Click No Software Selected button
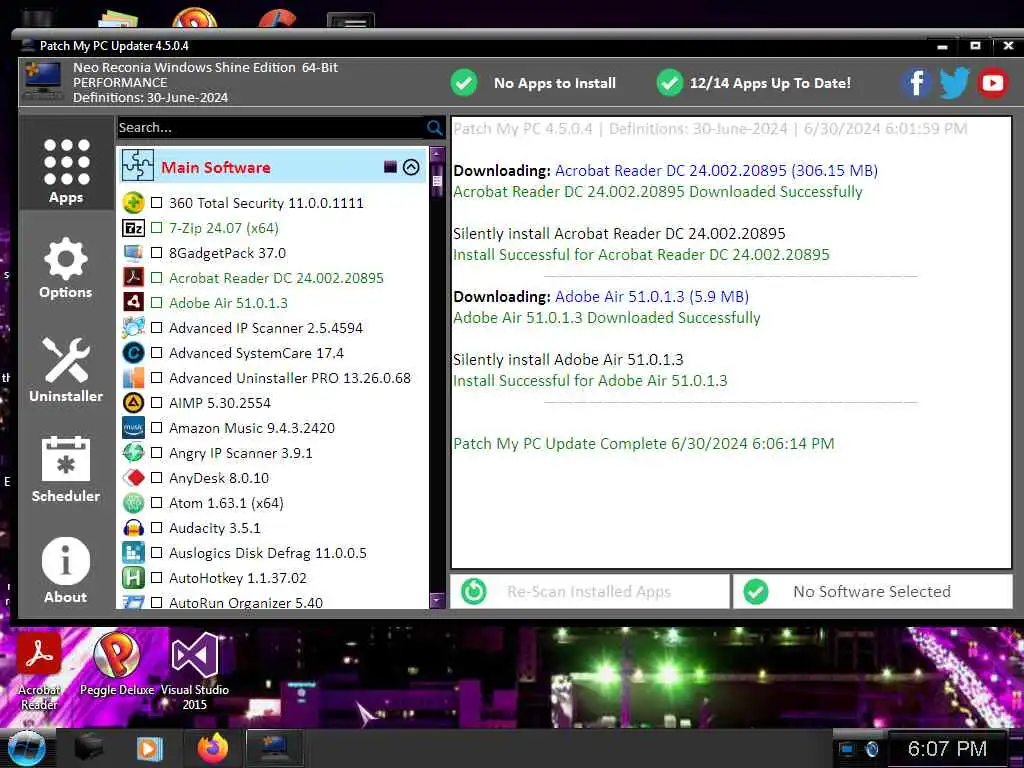Screen dimensions: 1024x768 872,592
